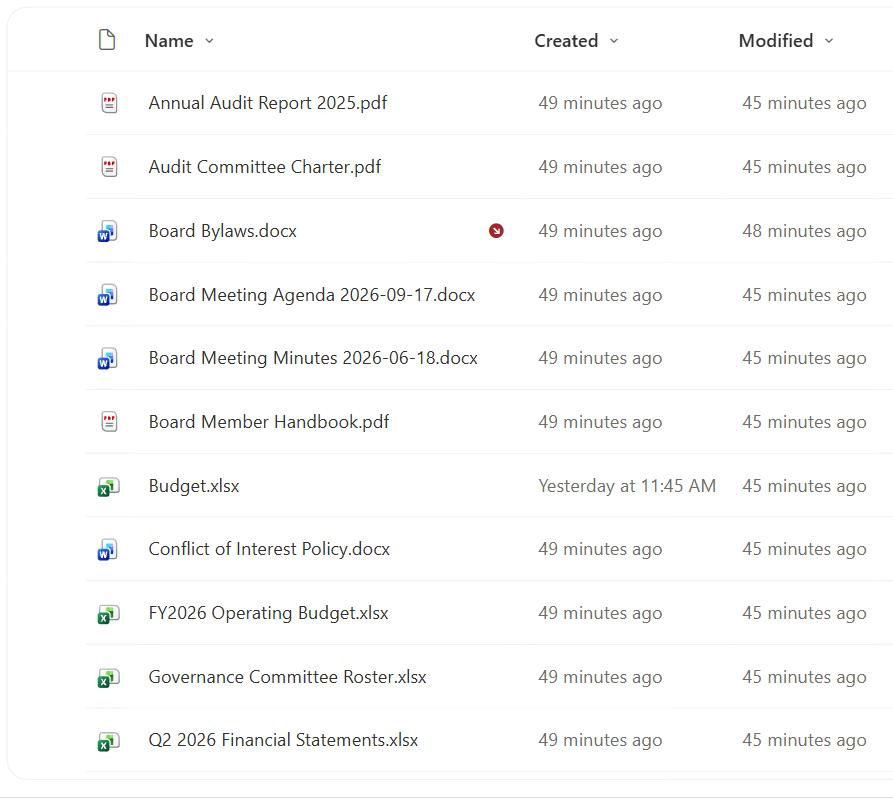This screenshot has width=893, height=799.
Task: Click created time of Annual Audit Report 2025
Action: point(600,103)
